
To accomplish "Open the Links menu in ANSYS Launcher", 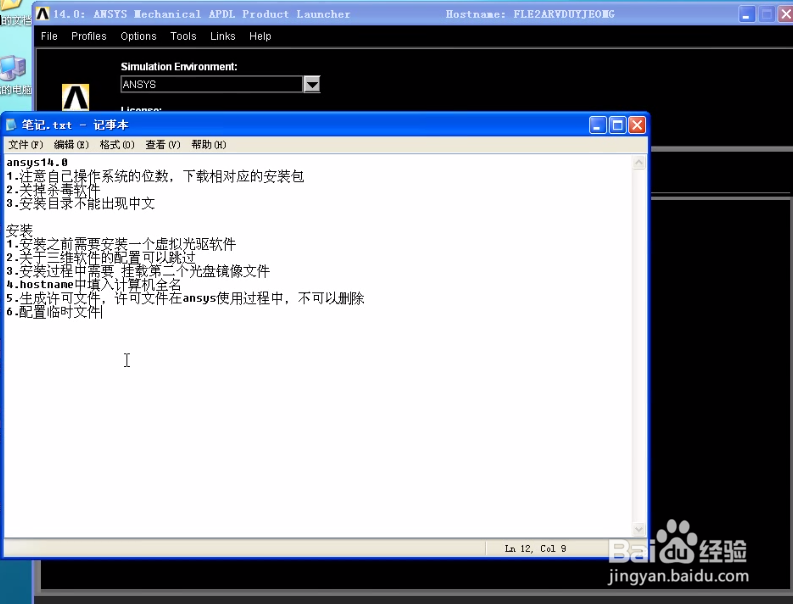I will 223,36.
